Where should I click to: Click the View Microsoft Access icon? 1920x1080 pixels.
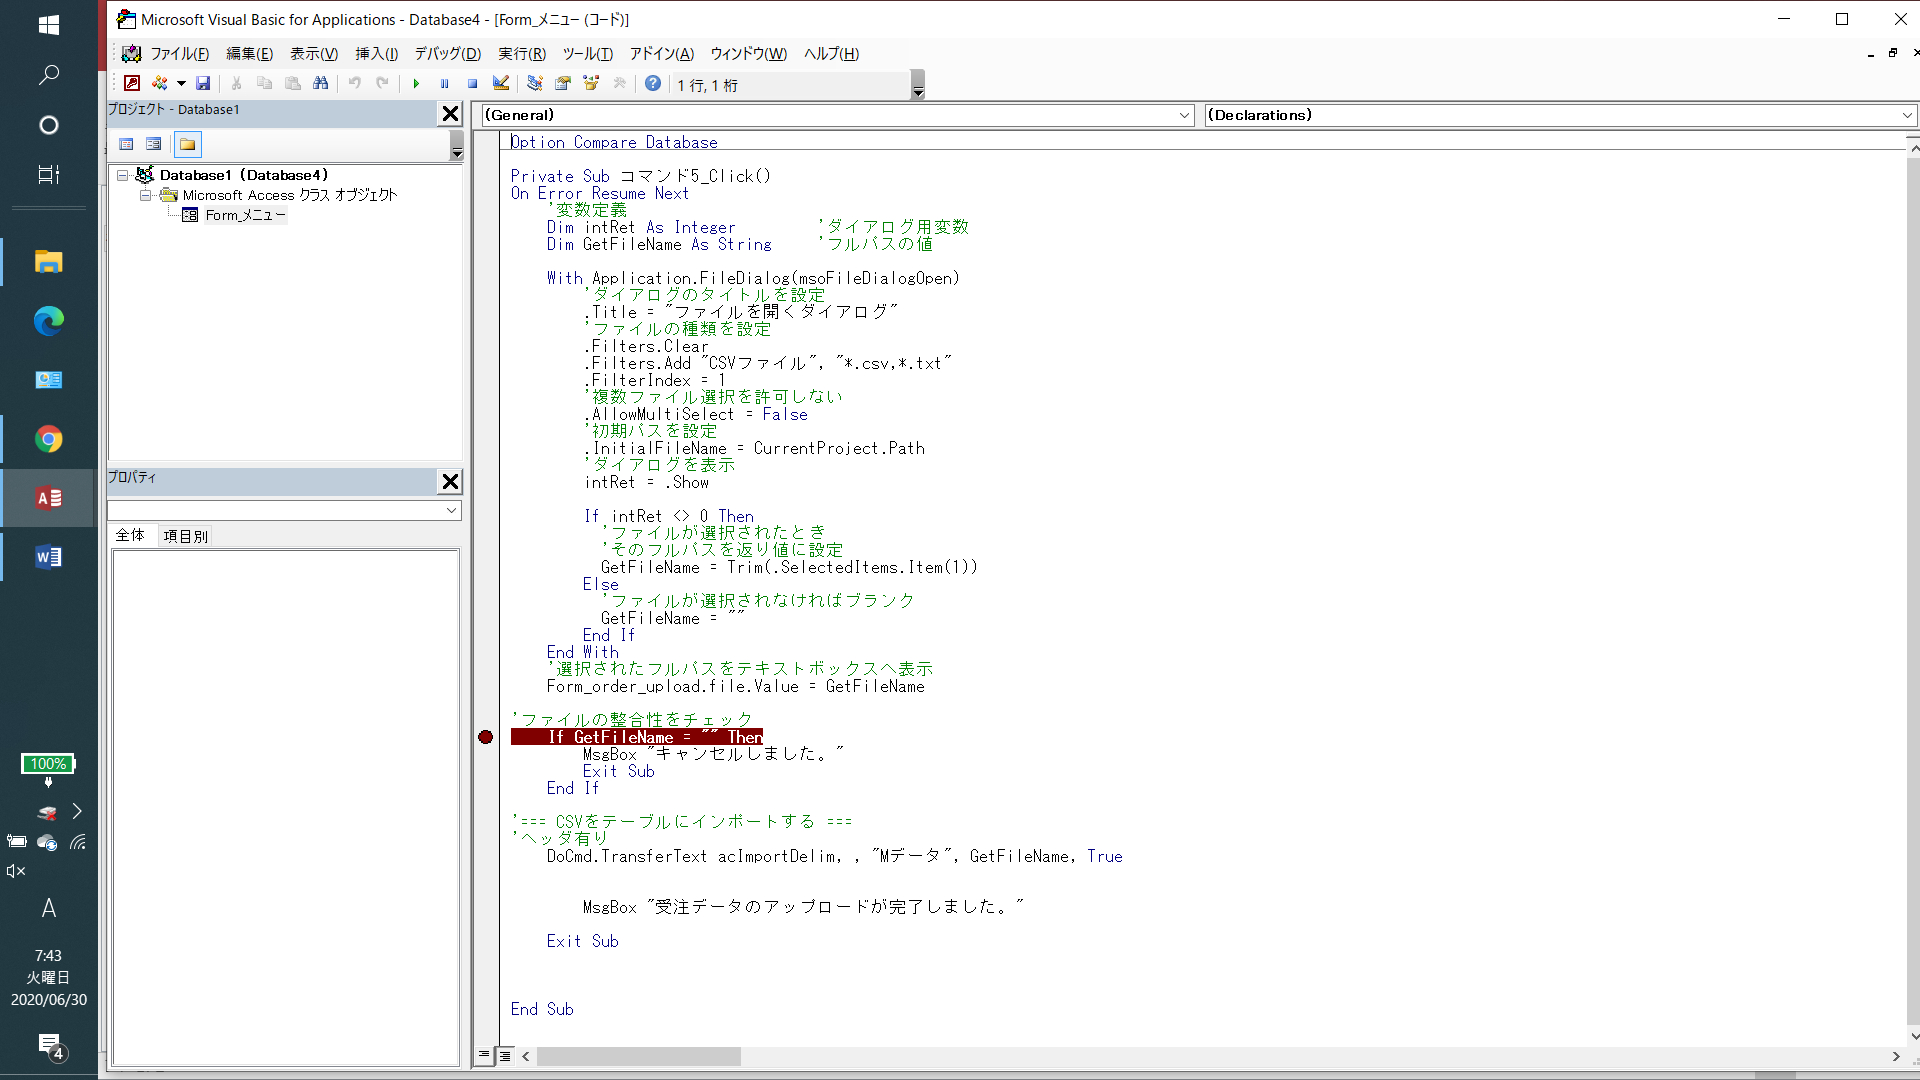coord(132,84)
